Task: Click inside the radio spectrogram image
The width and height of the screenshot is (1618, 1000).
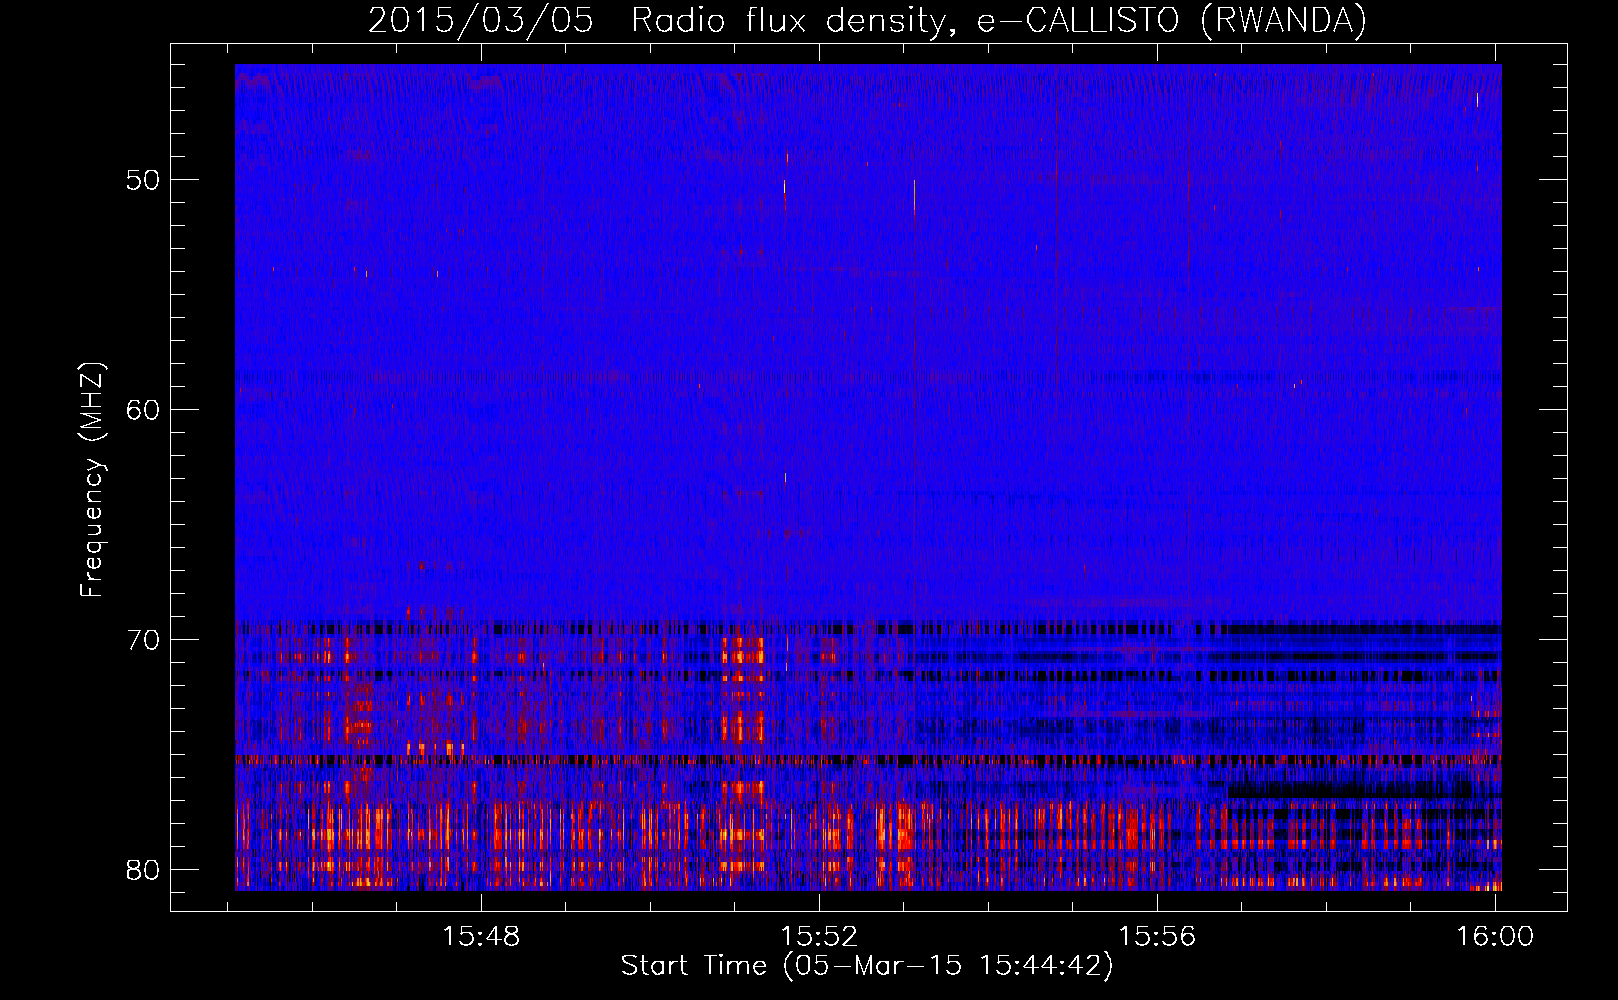Action: (x=868, y=477)
